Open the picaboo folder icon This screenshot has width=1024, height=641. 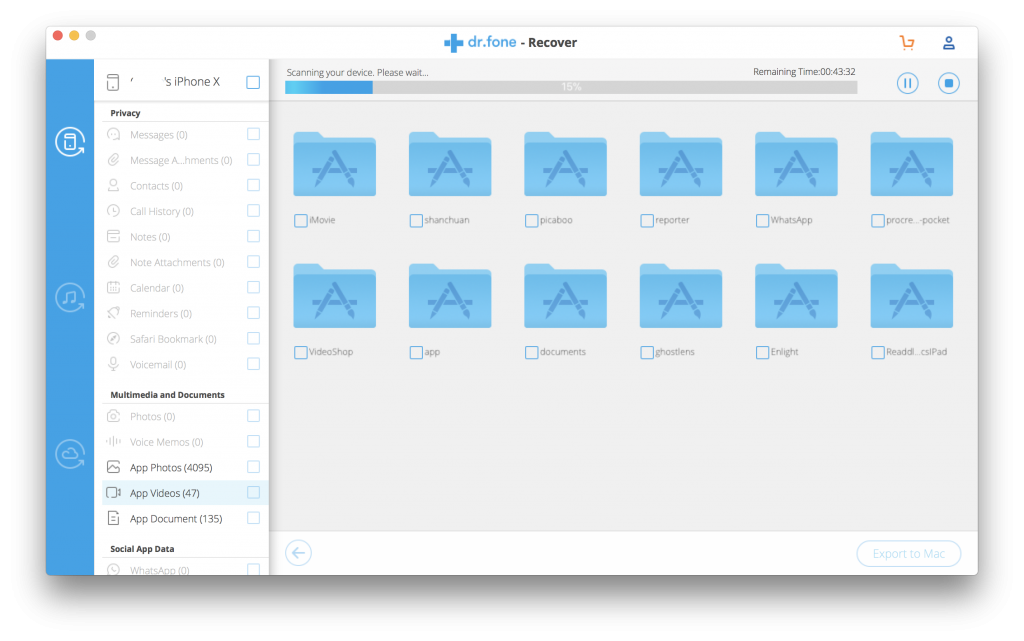pos(566,164)
